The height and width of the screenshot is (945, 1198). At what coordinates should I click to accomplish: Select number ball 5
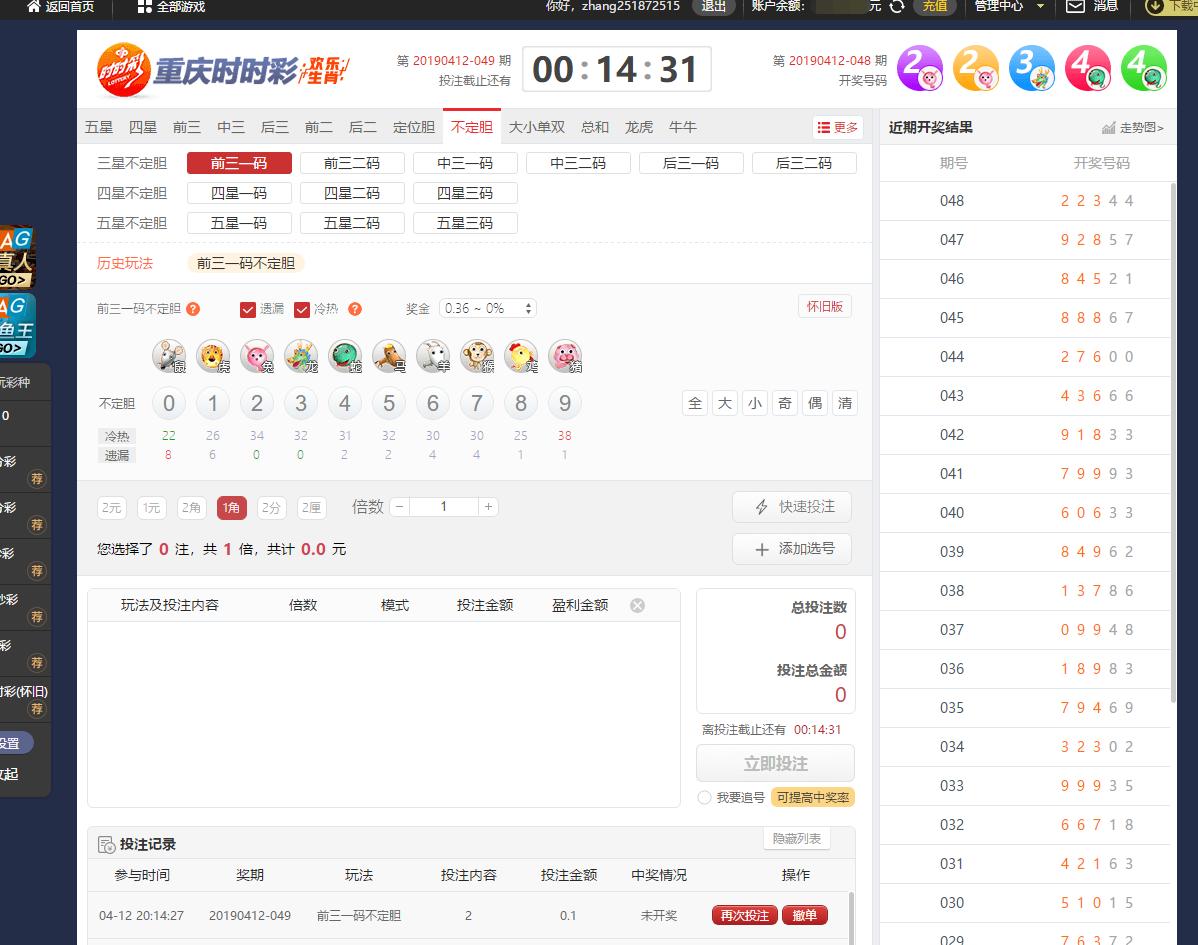click(389, 404)
